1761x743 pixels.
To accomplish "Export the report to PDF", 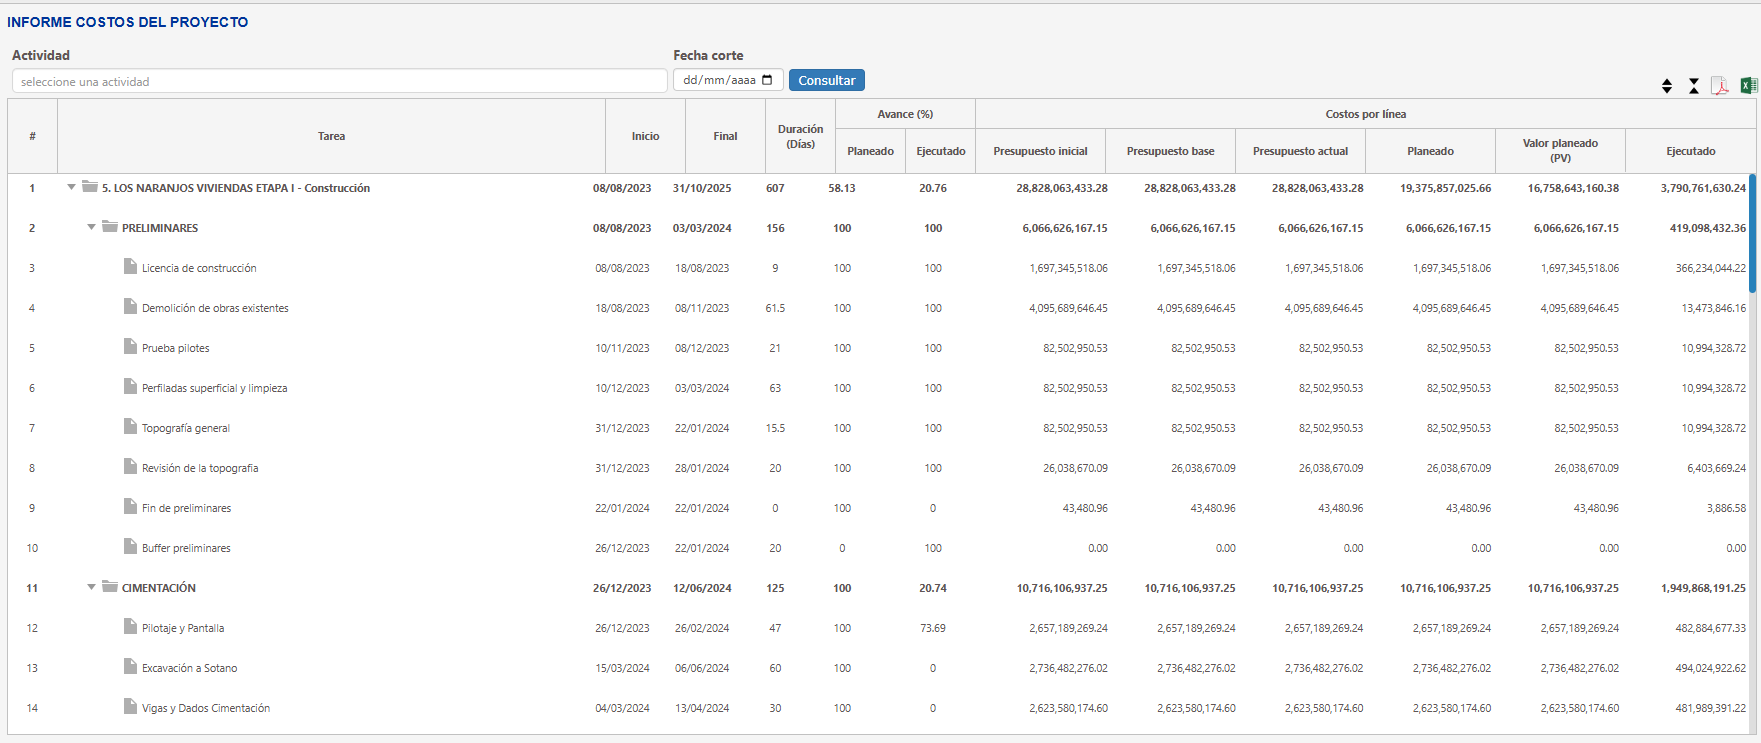I will 1720,86.
